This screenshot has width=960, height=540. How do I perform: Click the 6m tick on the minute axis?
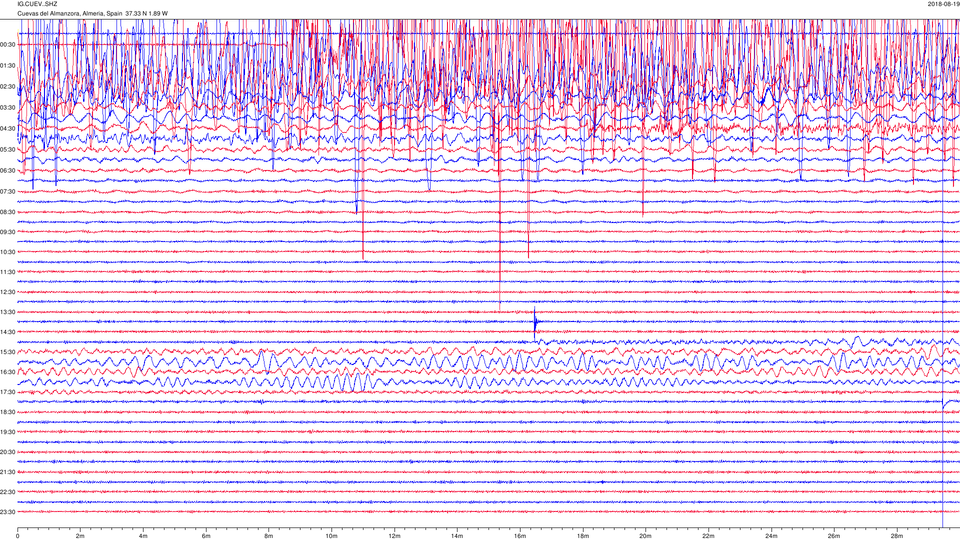coord(206,536)
